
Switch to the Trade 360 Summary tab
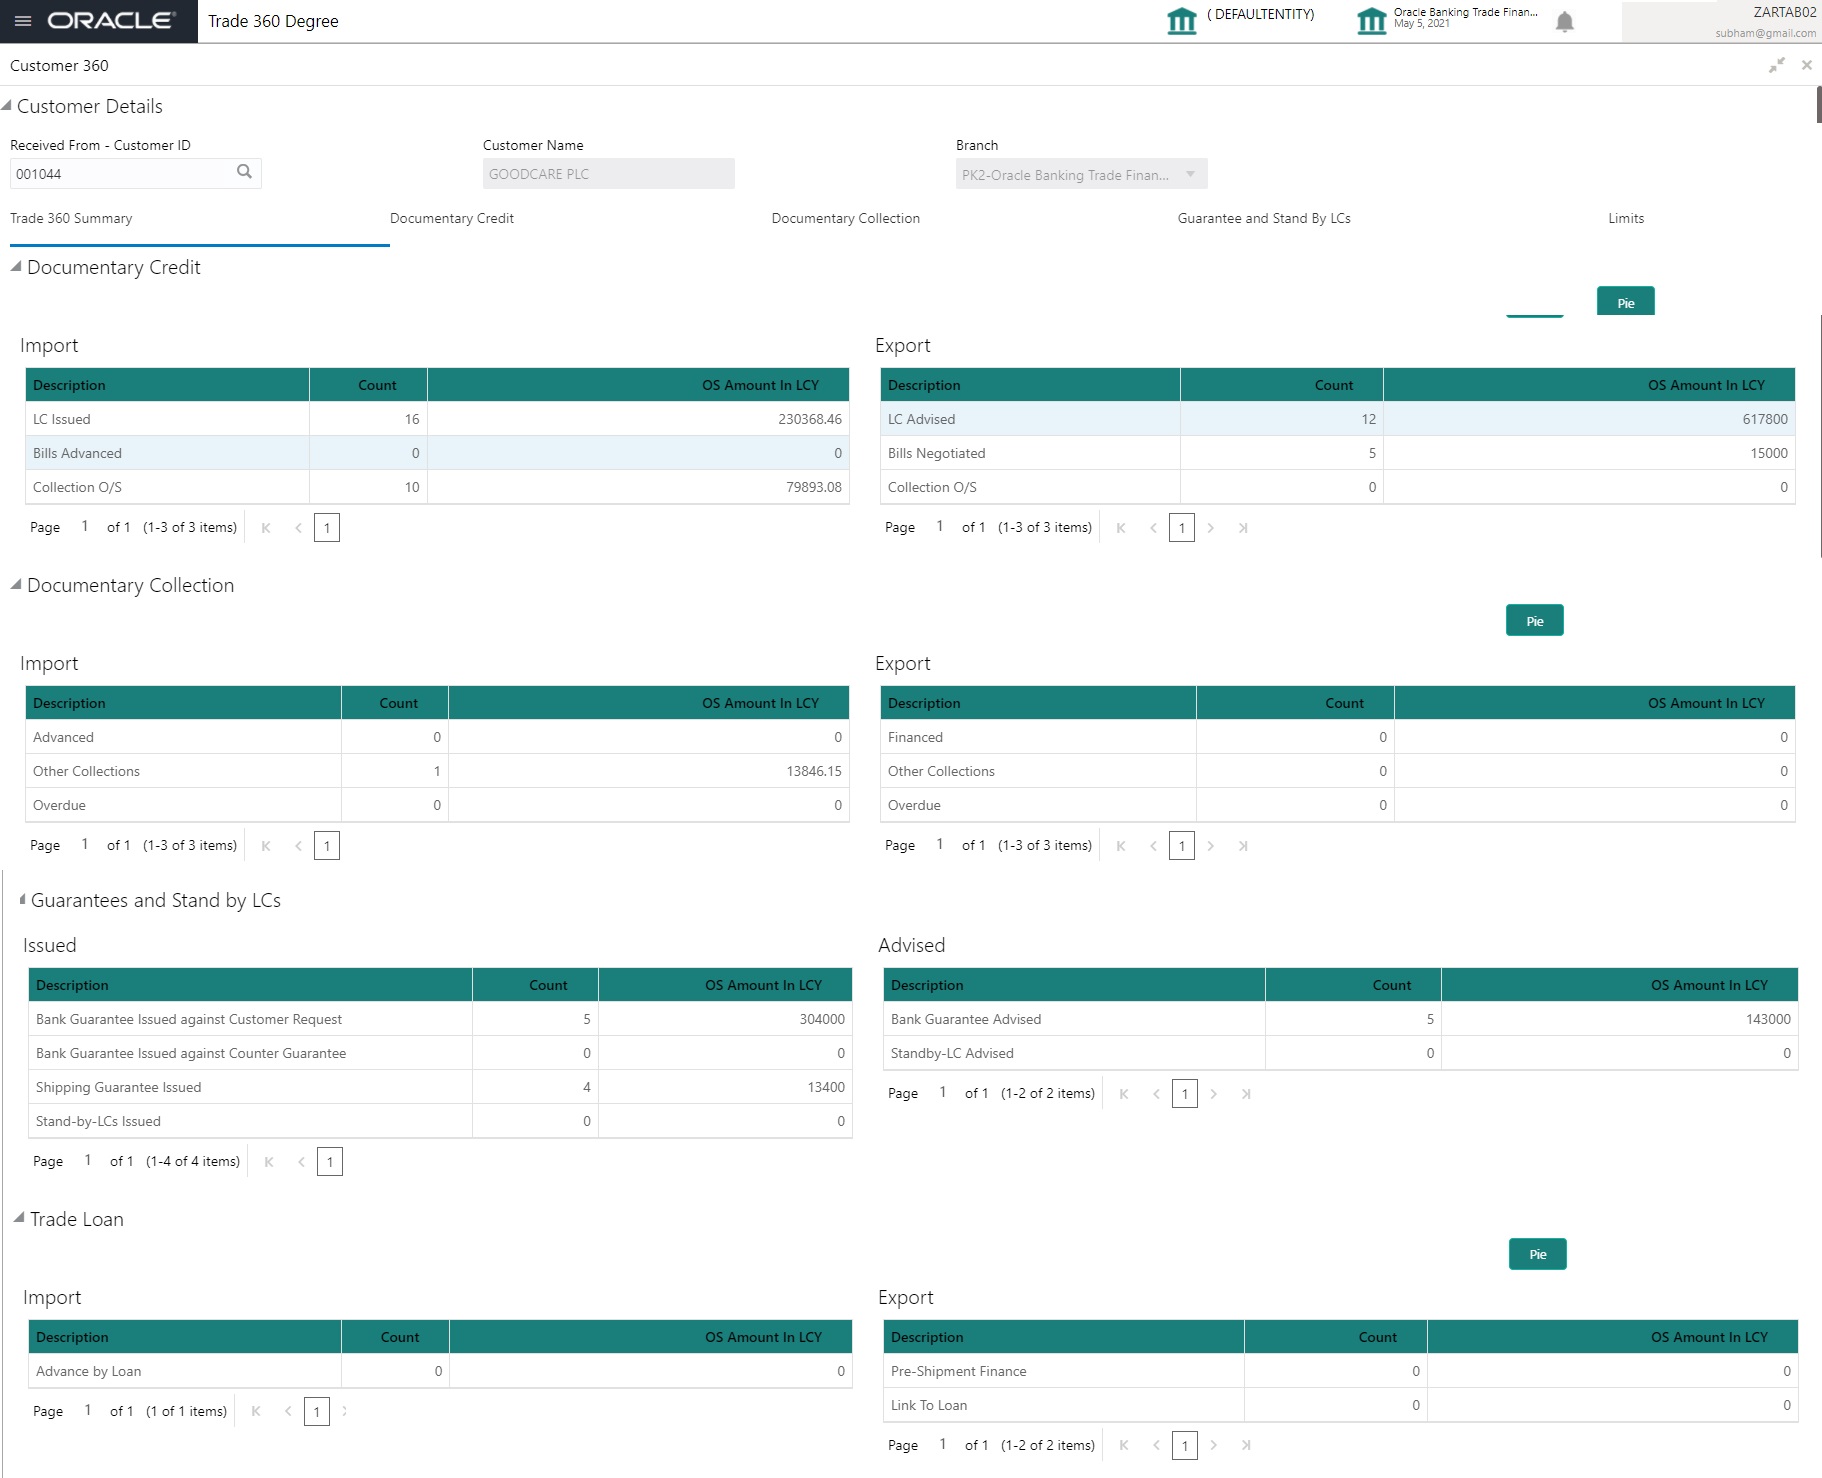coord(71,218)
